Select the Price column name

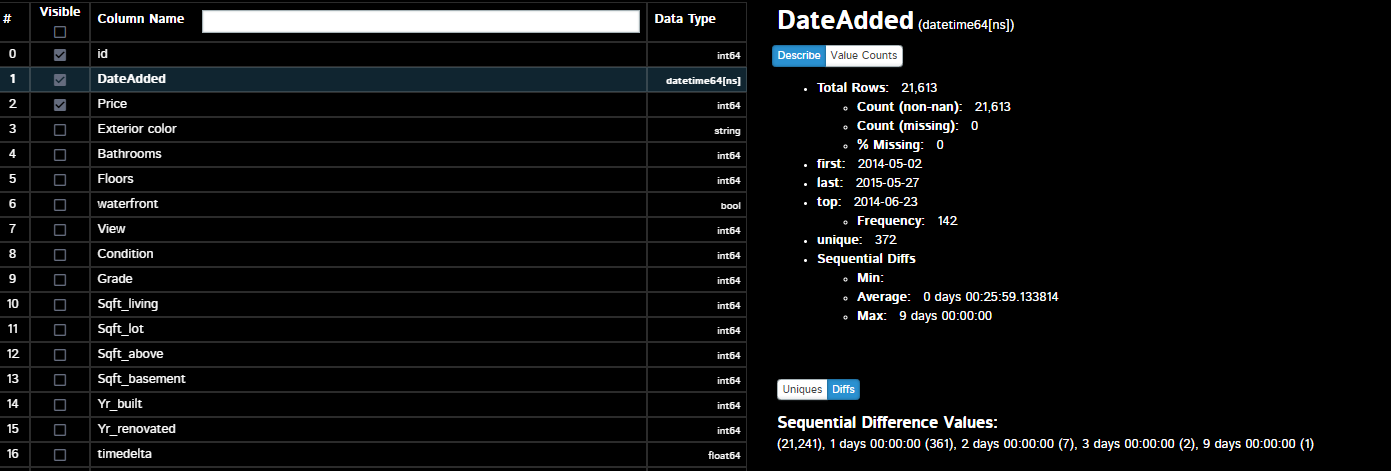(x=112, y=104)
